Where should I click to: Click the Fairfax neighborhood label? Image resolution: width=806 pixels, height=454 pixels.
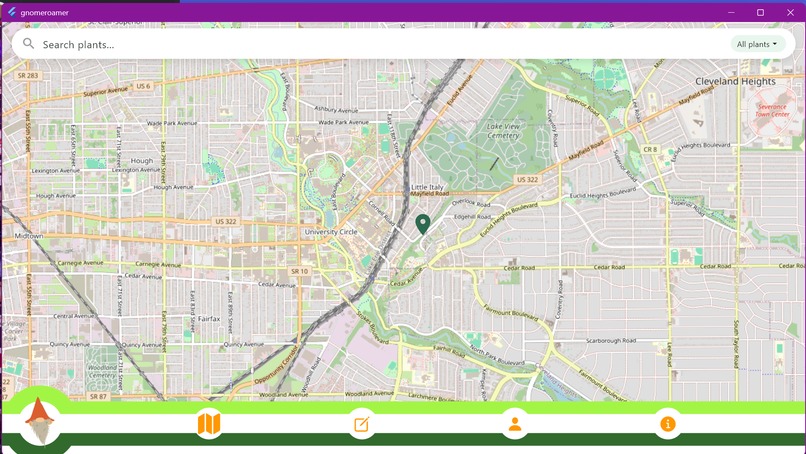[x=209, y=319]
